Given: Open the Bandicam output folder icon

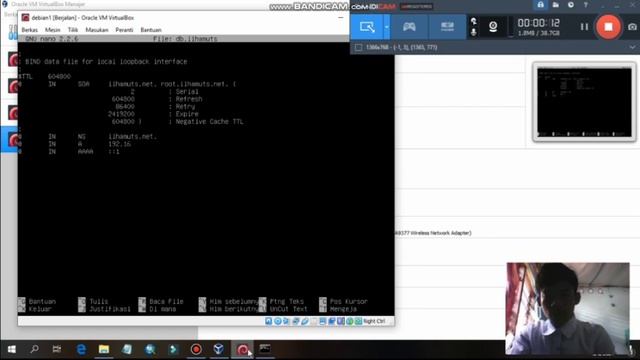Looking at the screenshot, I should pyautogui.click(x=556, y=5).
